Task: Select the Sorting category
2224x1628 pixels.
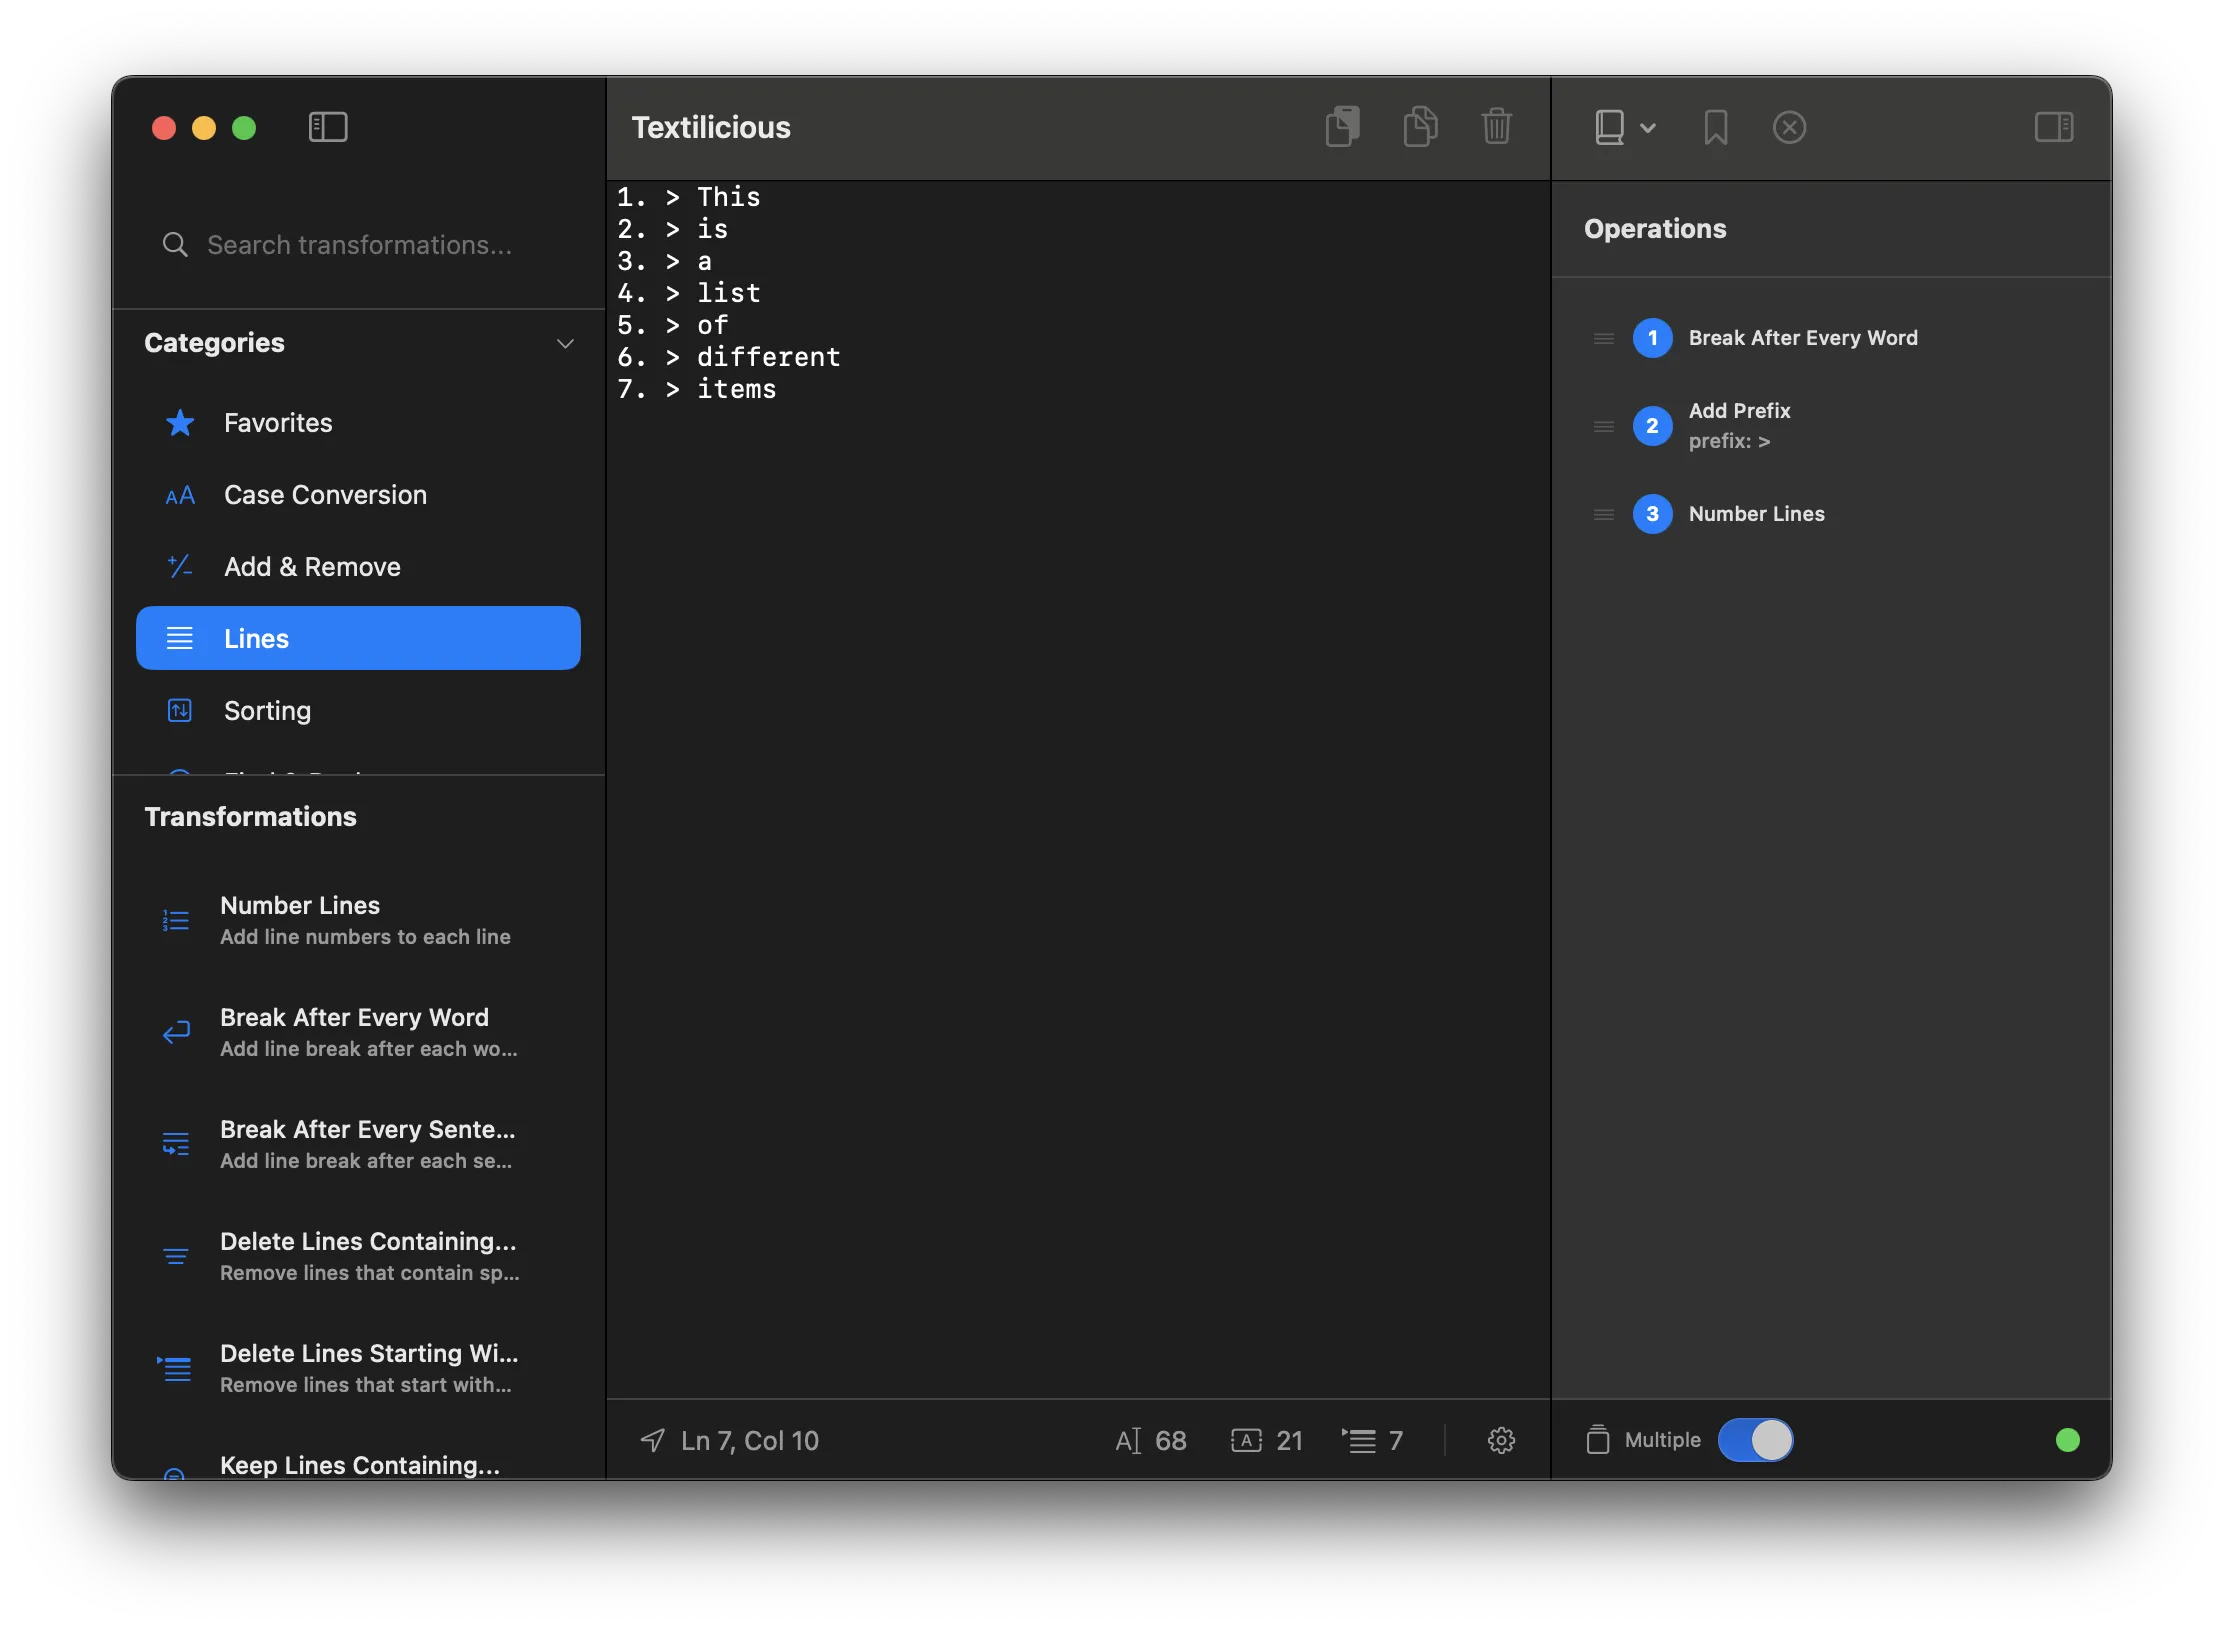Action: coord(267,711)
